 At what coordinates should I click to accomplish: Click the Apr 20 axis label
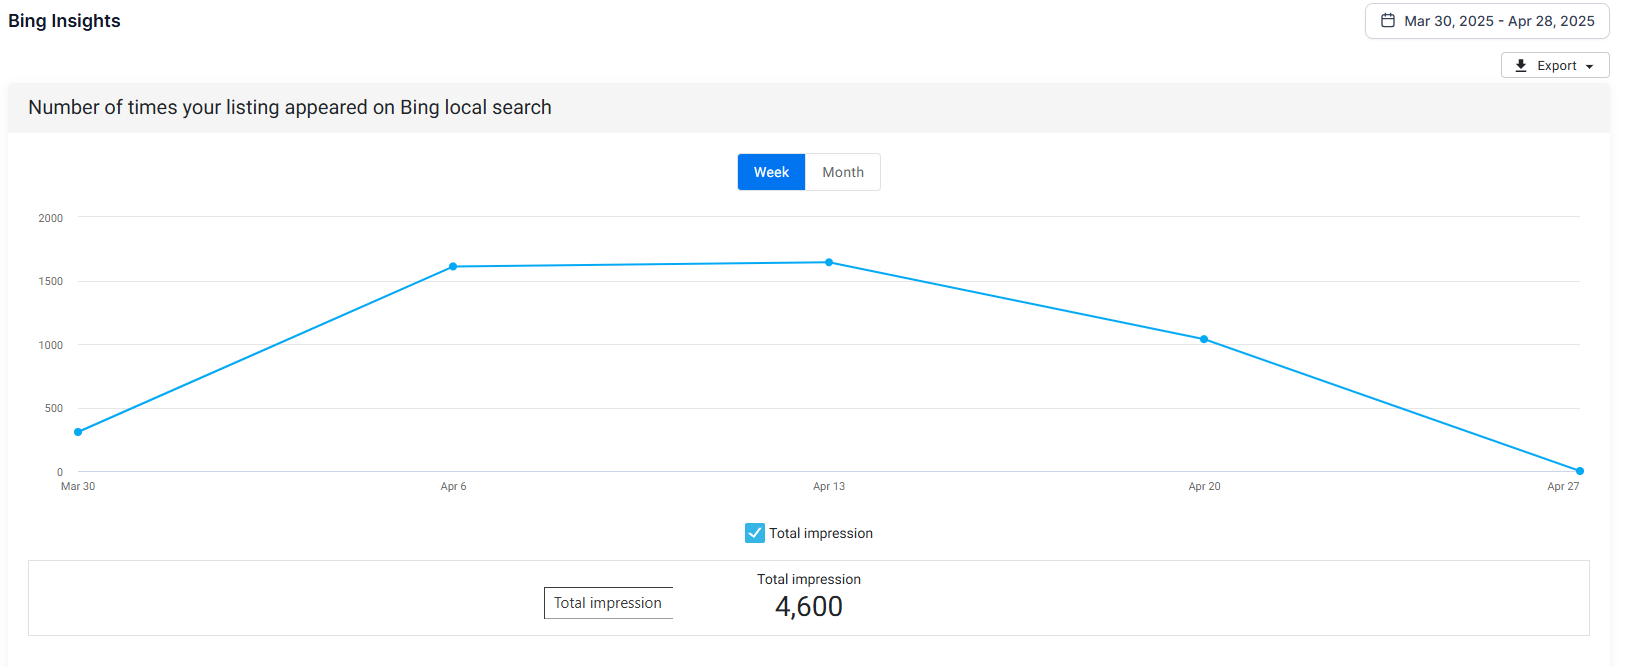point(1204,486)
